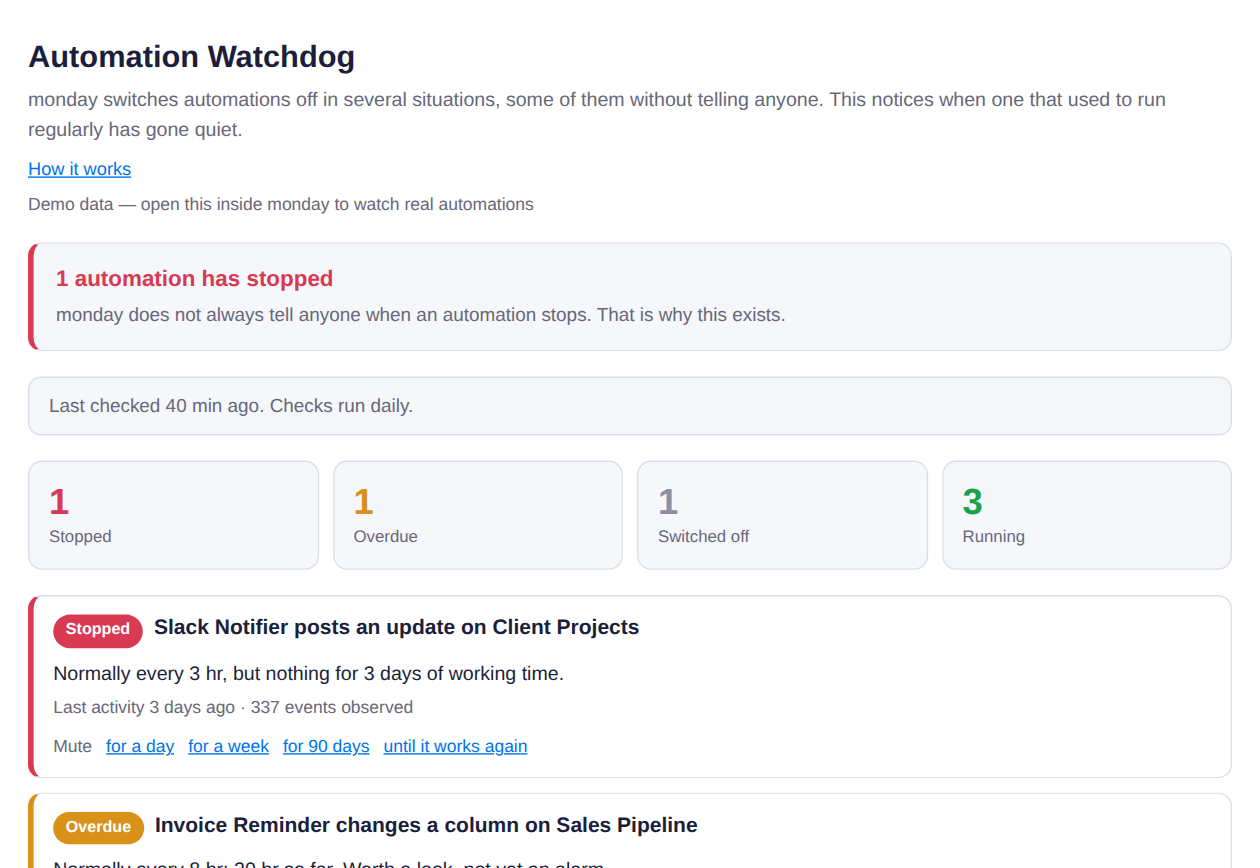Mute Slack Notifier for a week

click(228, 746)
